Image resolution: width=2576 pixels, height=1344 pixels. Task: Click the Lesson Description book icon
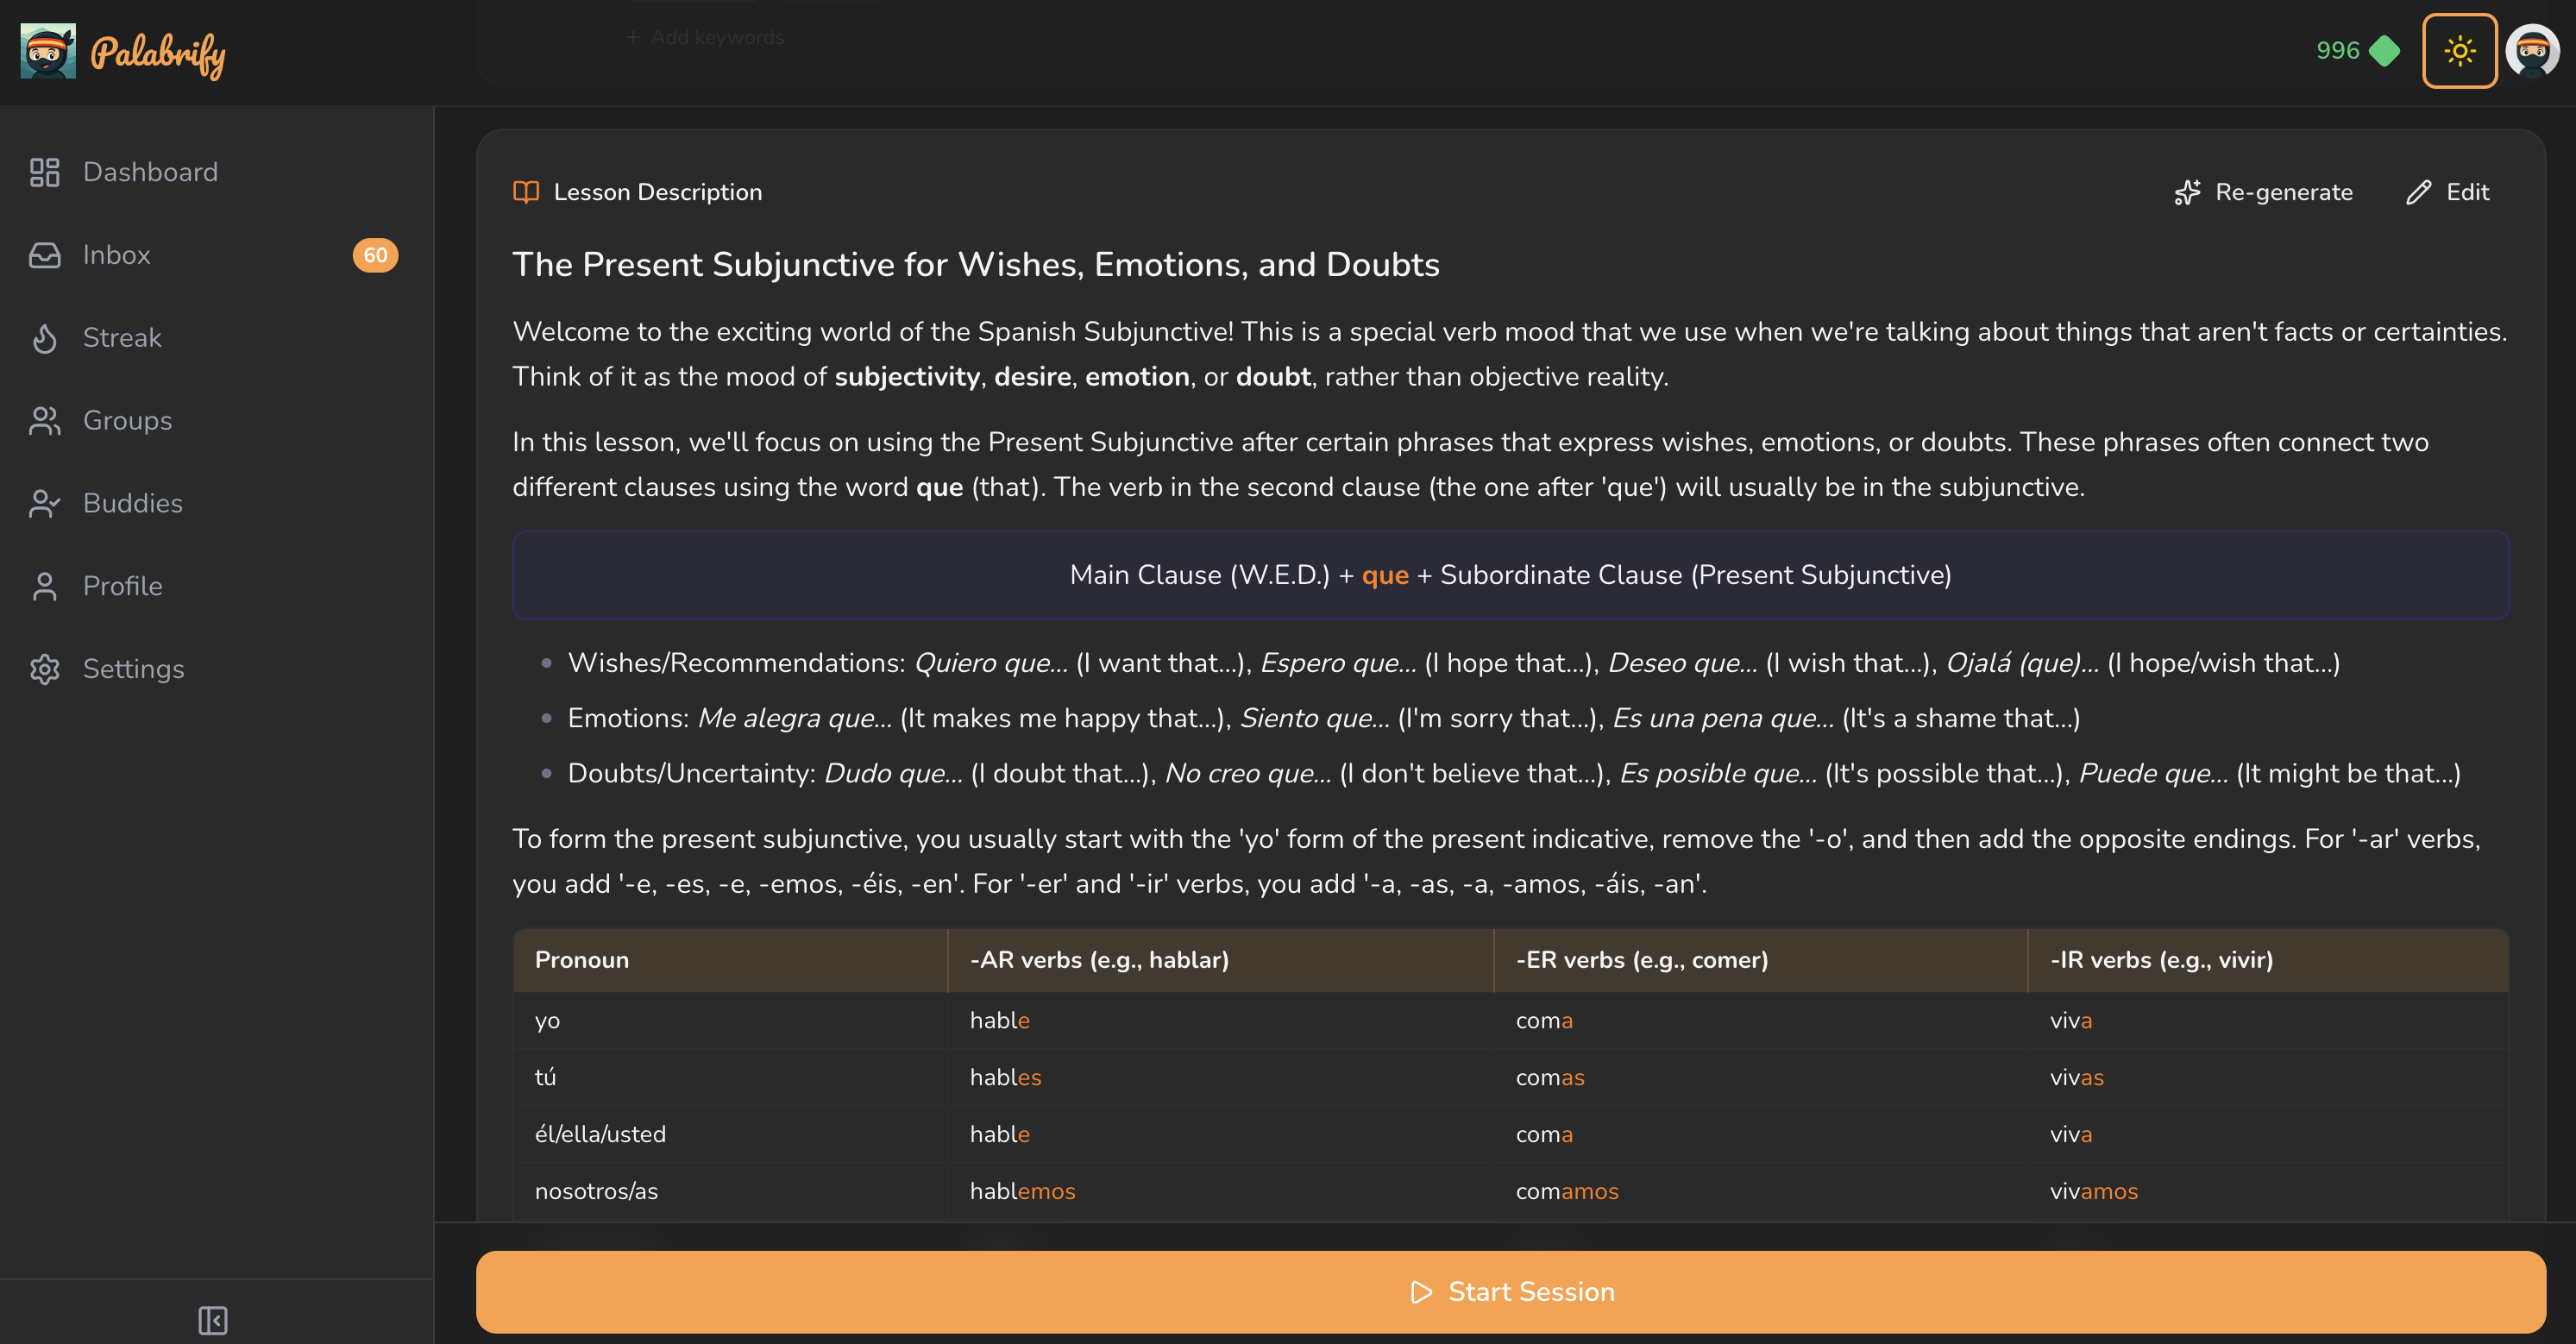point(526,192)
